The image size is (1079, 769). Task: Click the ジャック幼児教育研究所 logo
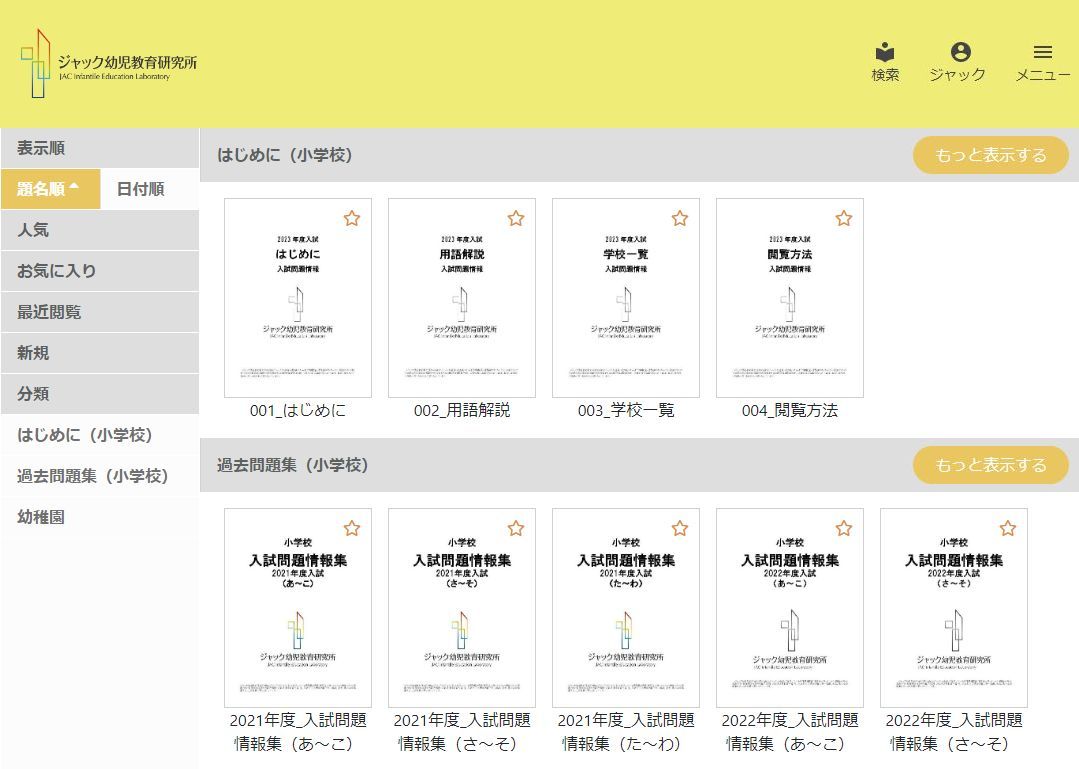109,63
